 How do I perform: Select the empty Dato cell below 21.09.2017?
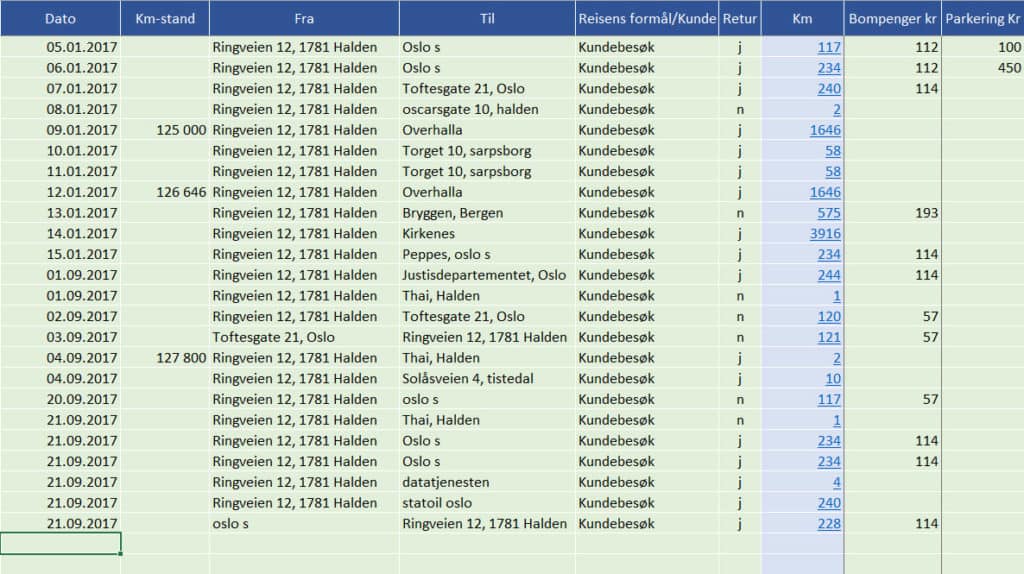(60, 543)
